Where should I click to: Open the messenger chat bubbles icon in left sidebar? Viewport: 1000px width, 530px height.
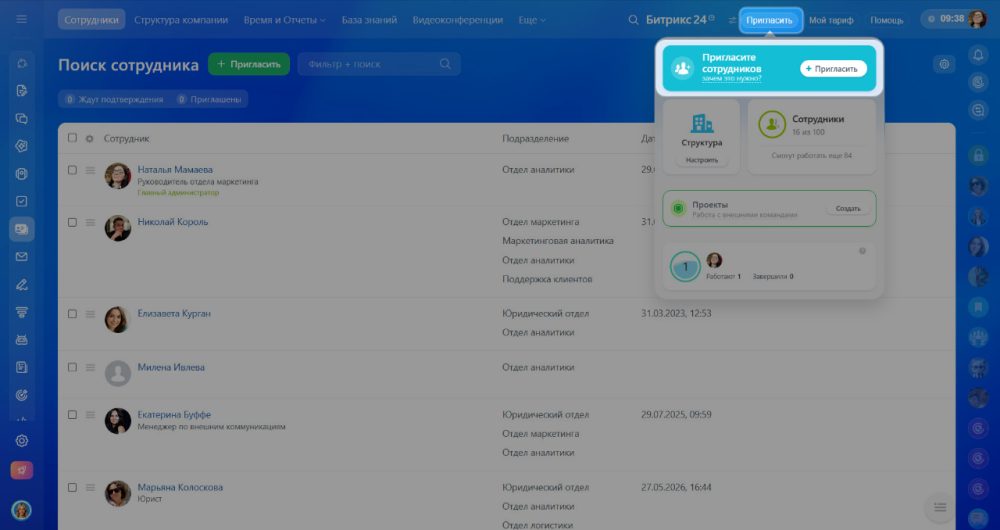tap(22, 119)
